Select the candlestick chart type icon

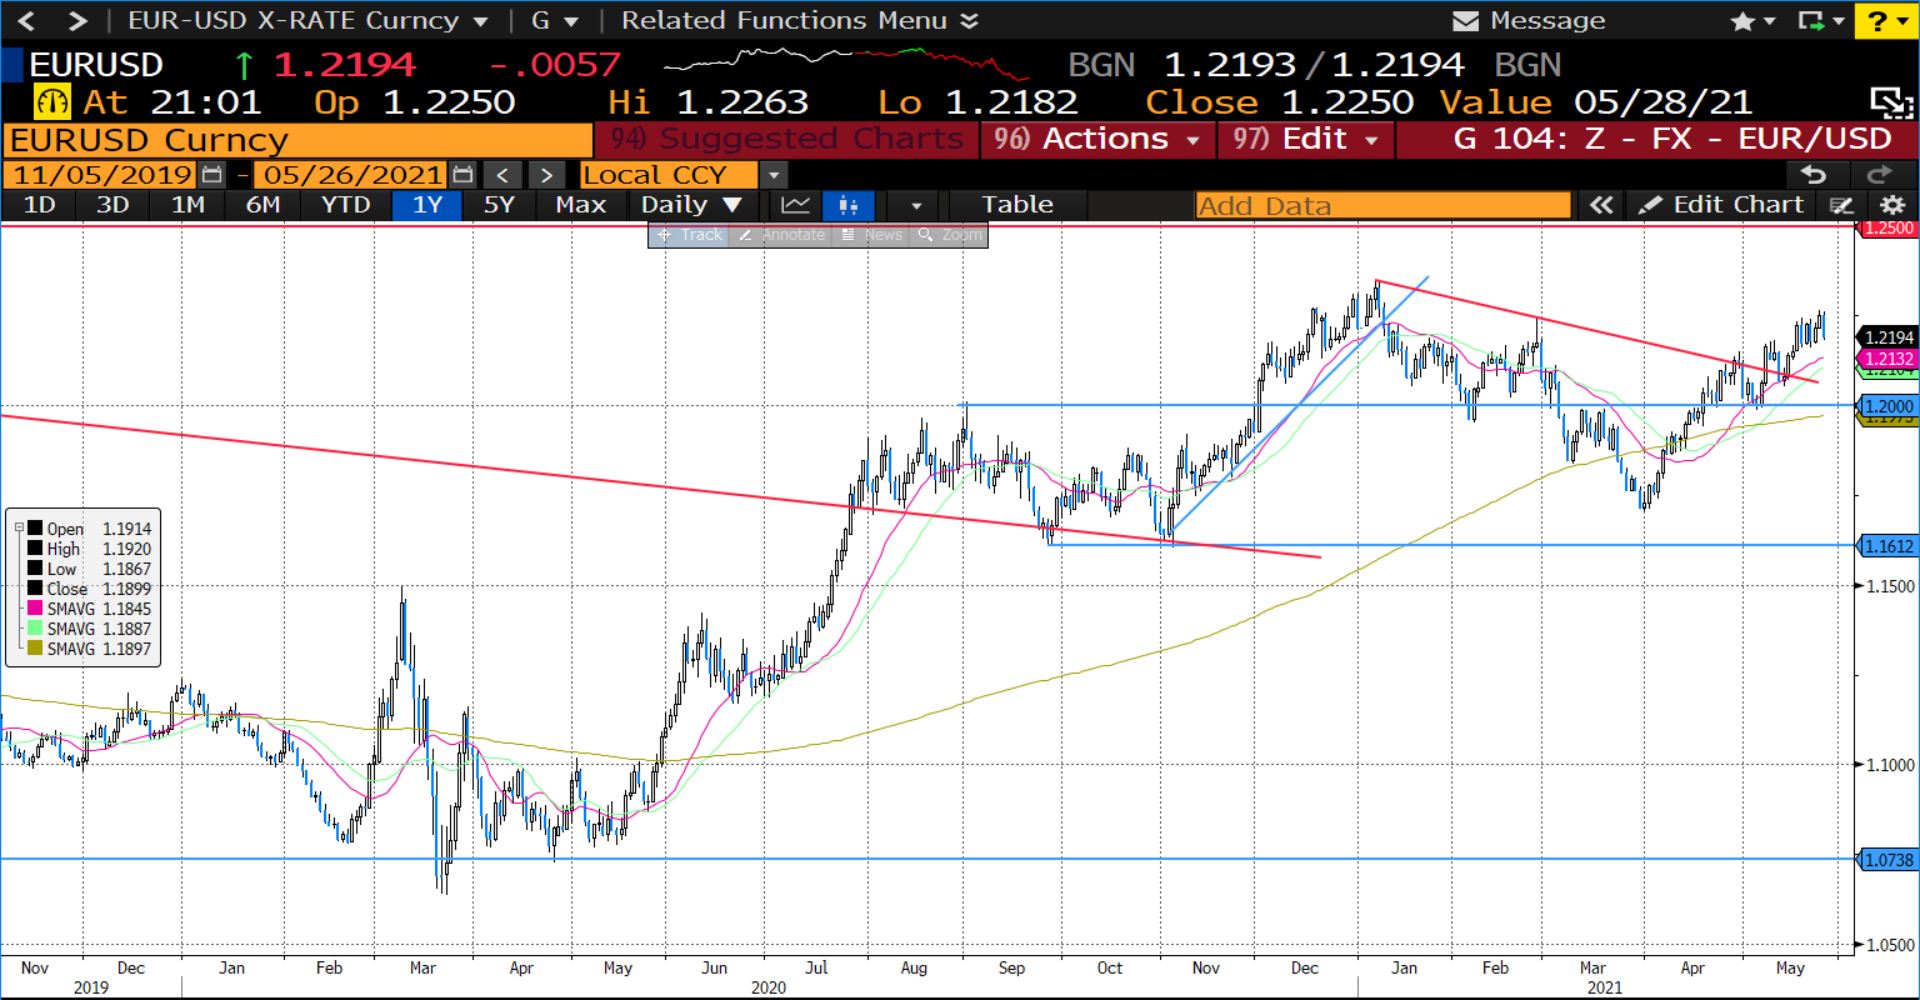[848, 205]
